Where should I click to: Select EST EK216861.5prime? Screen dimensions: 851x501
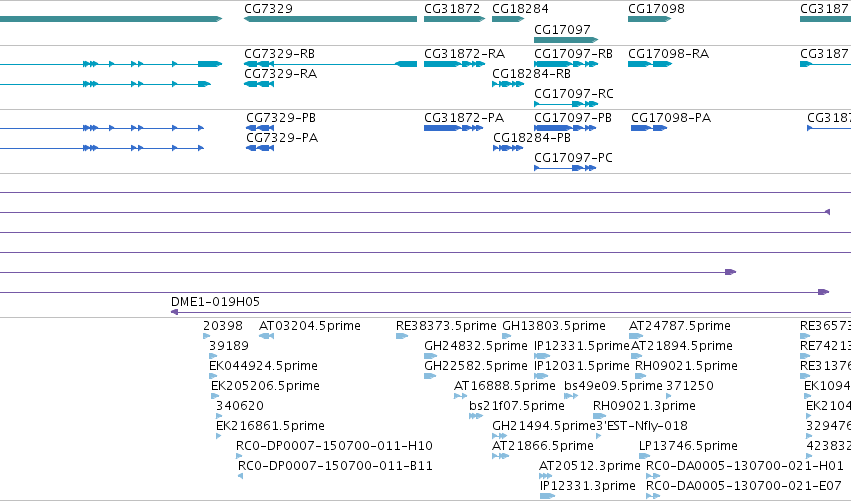270,426
